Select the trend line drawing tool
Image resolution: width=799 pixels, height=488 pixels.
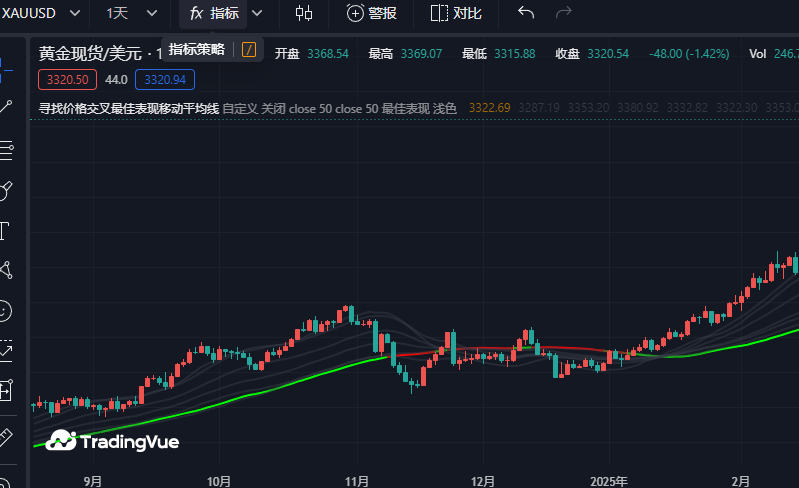click(6, 106)
